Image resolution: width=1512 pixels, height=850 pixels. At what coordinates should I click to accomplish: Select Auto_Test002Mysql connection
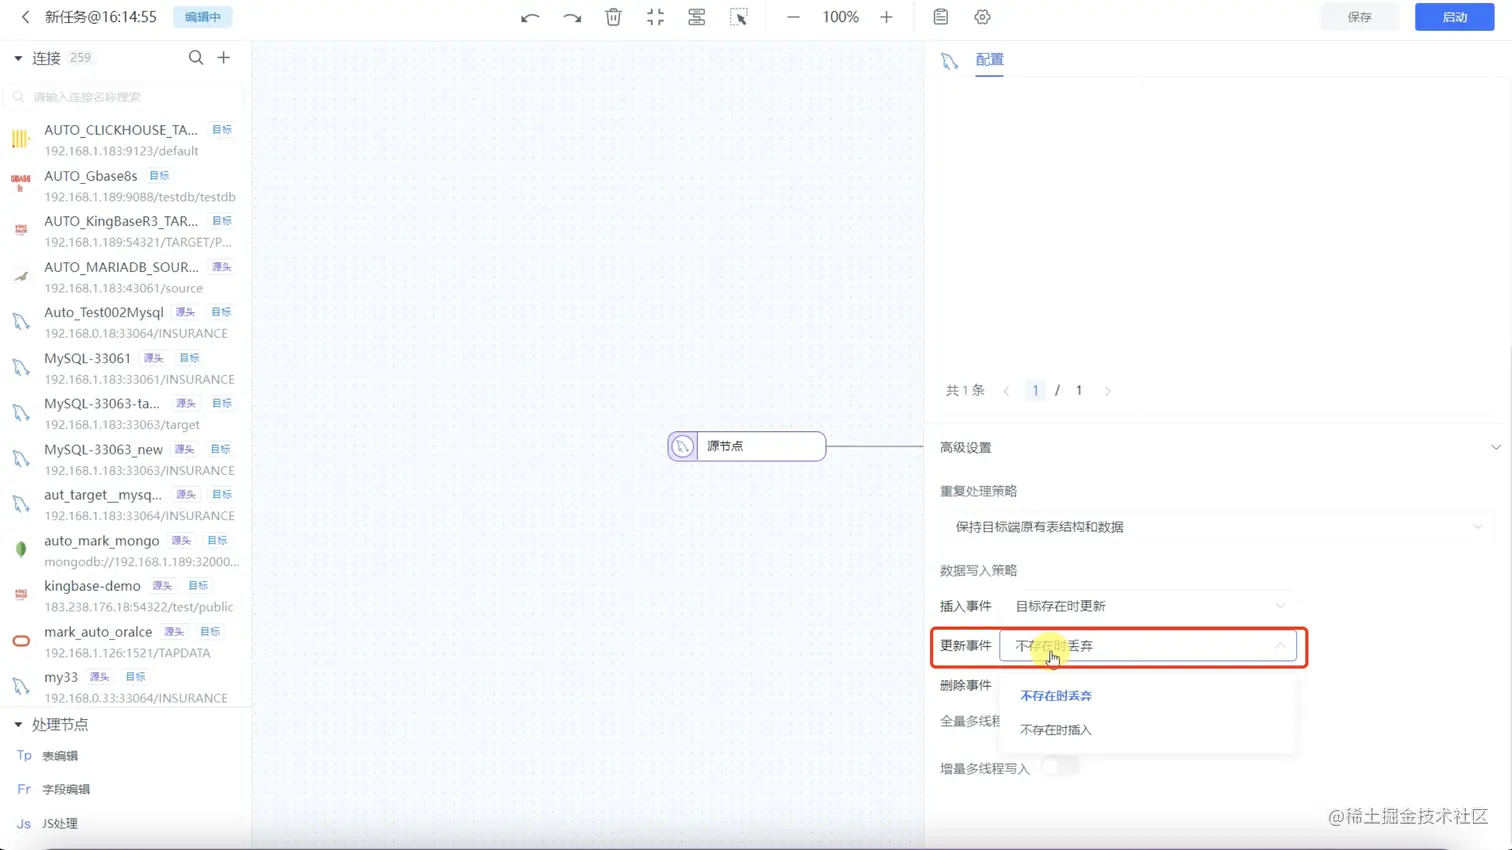125,322
